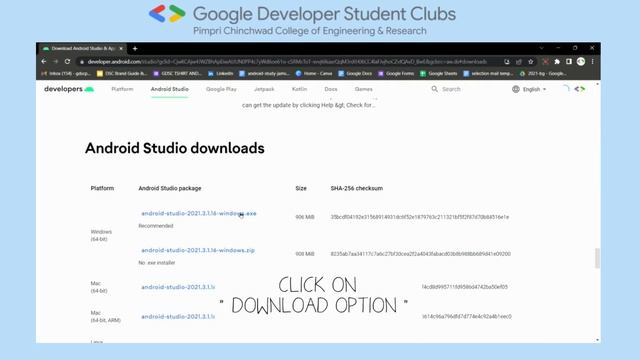Image resolution: width=640 pixels, height=360 pixels.
Task: Click the windows.zip SHA-256 checksum value
Action: tap(420, 253)
